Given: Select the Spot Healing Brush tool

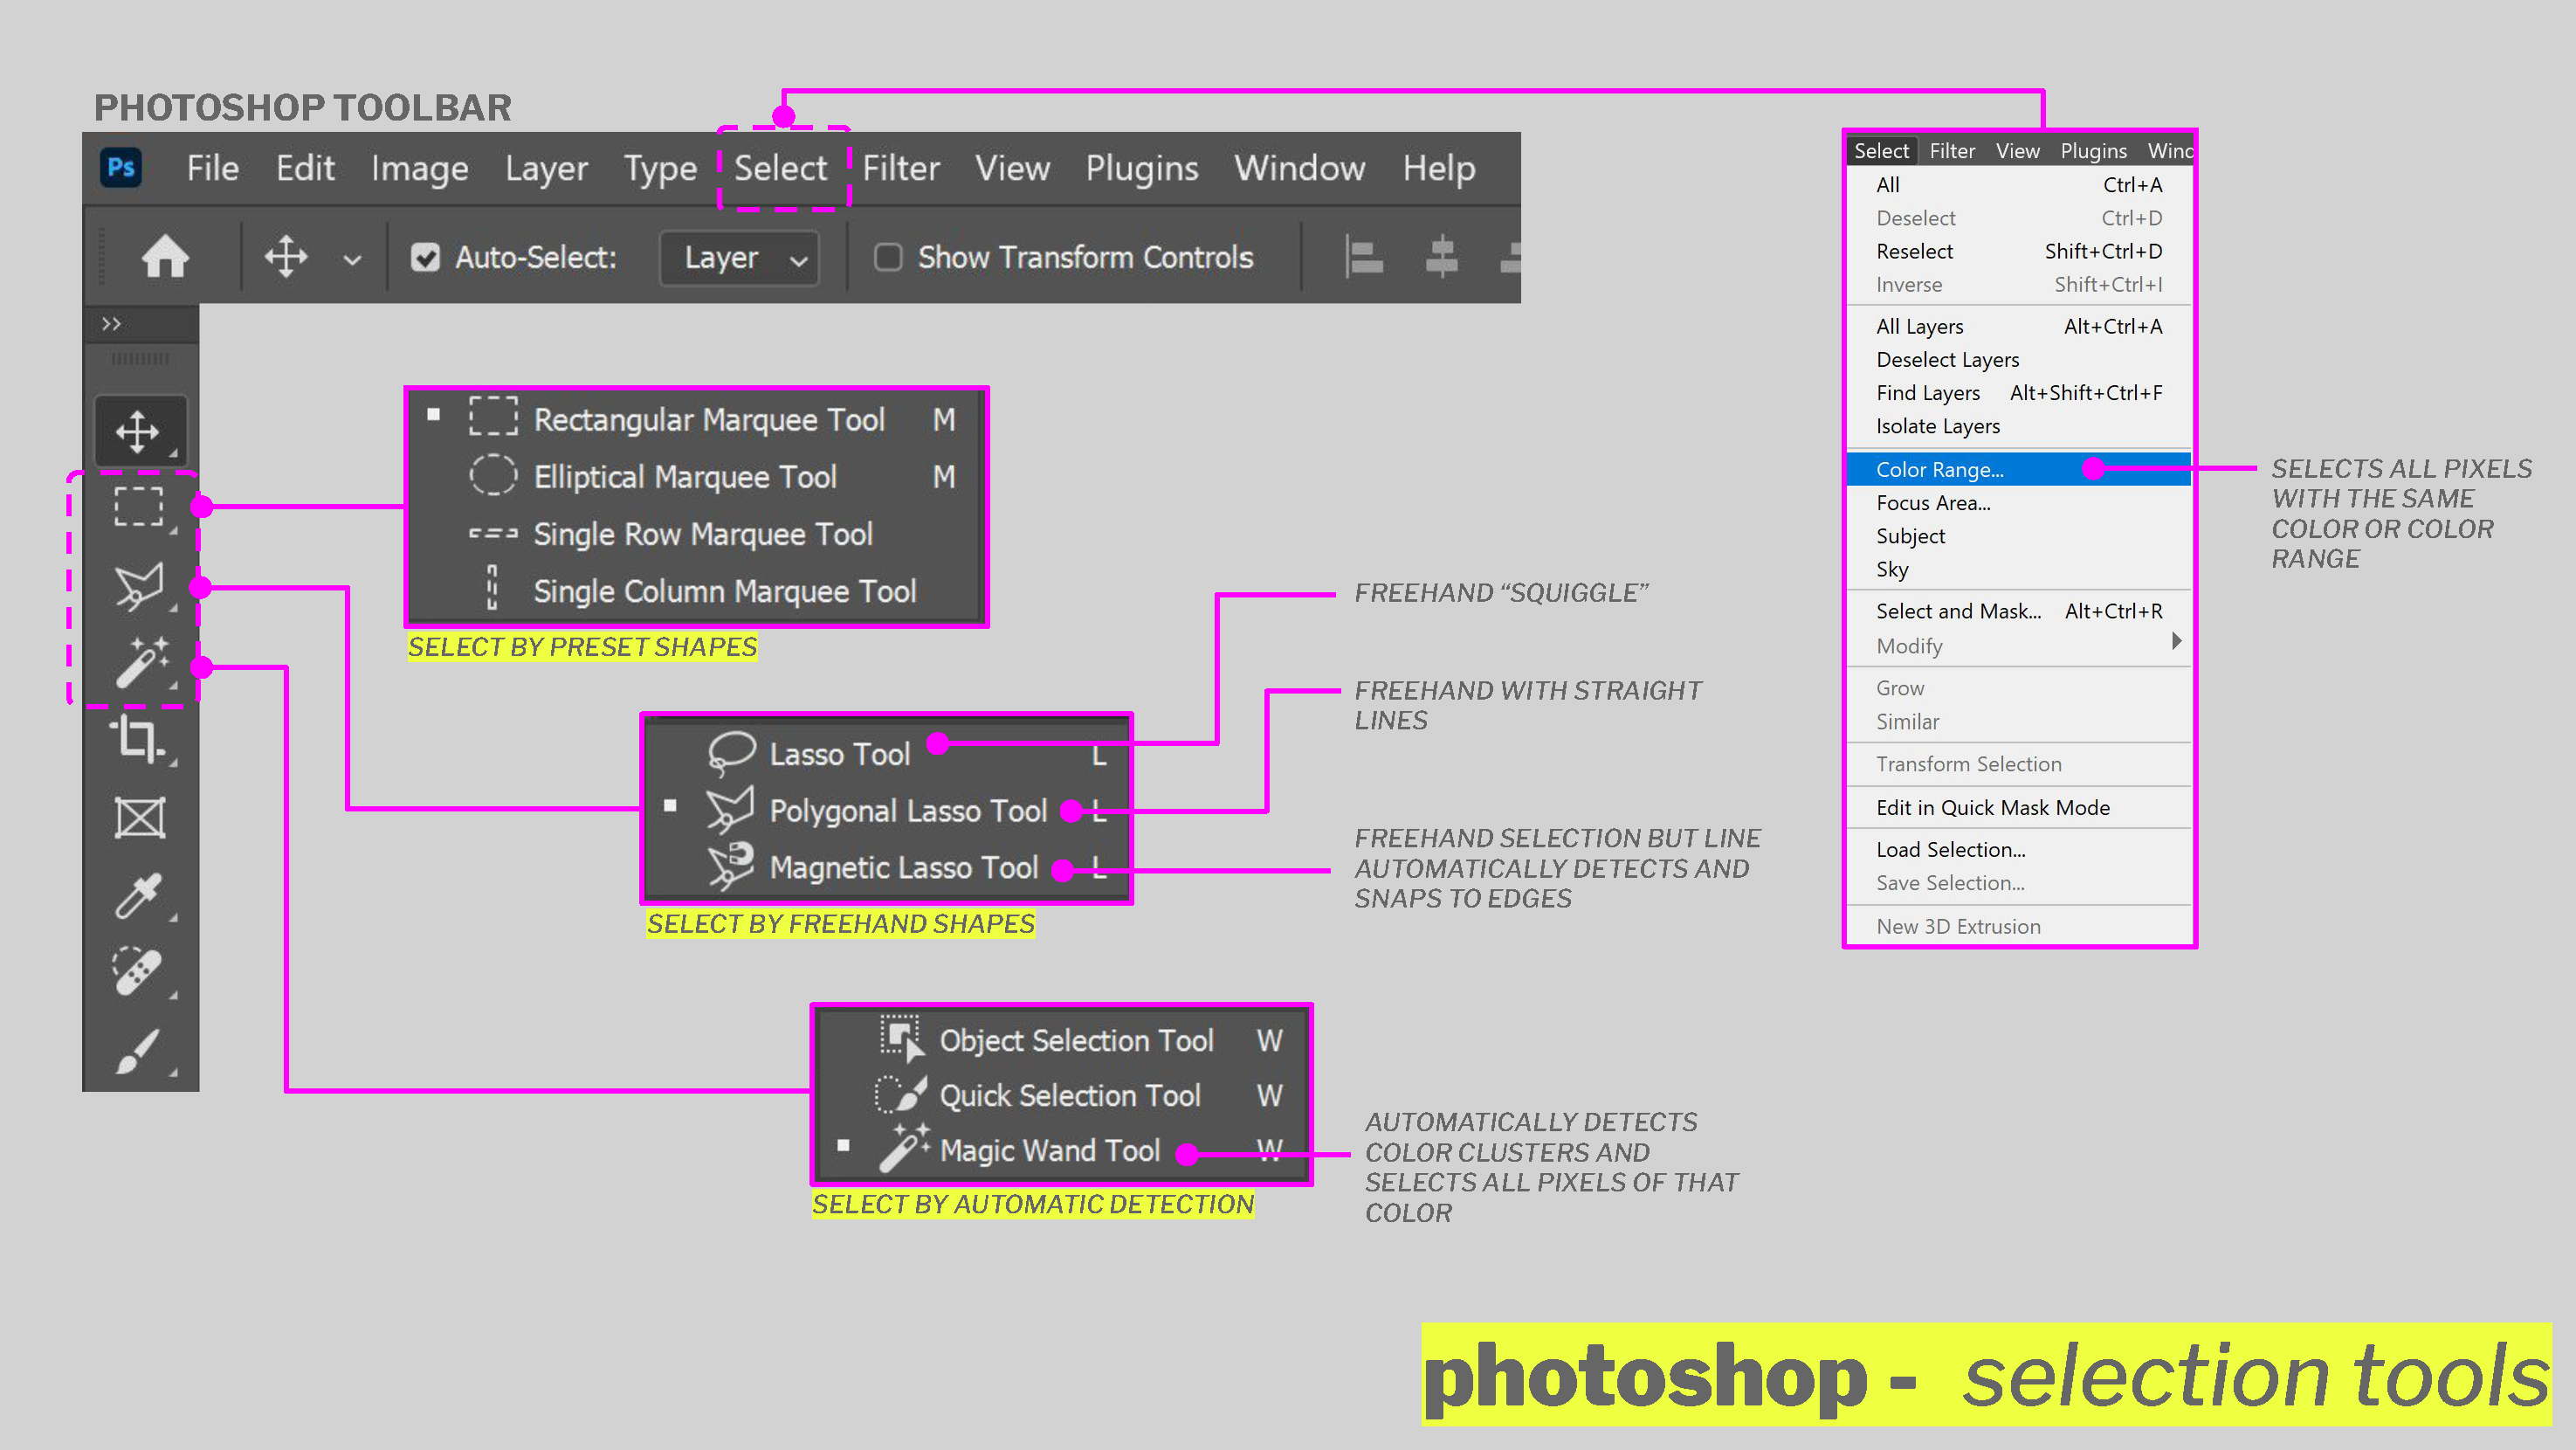Looking at the screenshot, I should (x=138, y=971).
